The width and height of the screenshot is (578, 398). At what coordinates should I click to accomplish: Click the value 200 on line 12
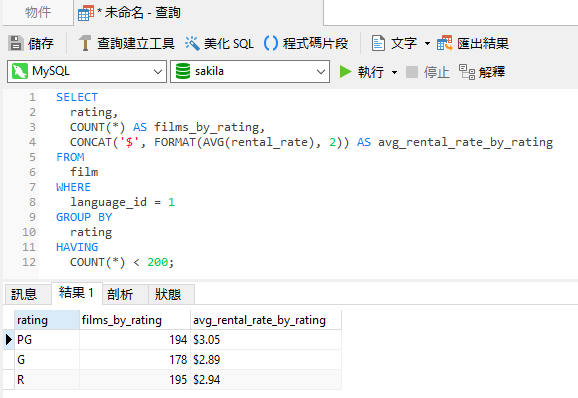coord(157,262)
